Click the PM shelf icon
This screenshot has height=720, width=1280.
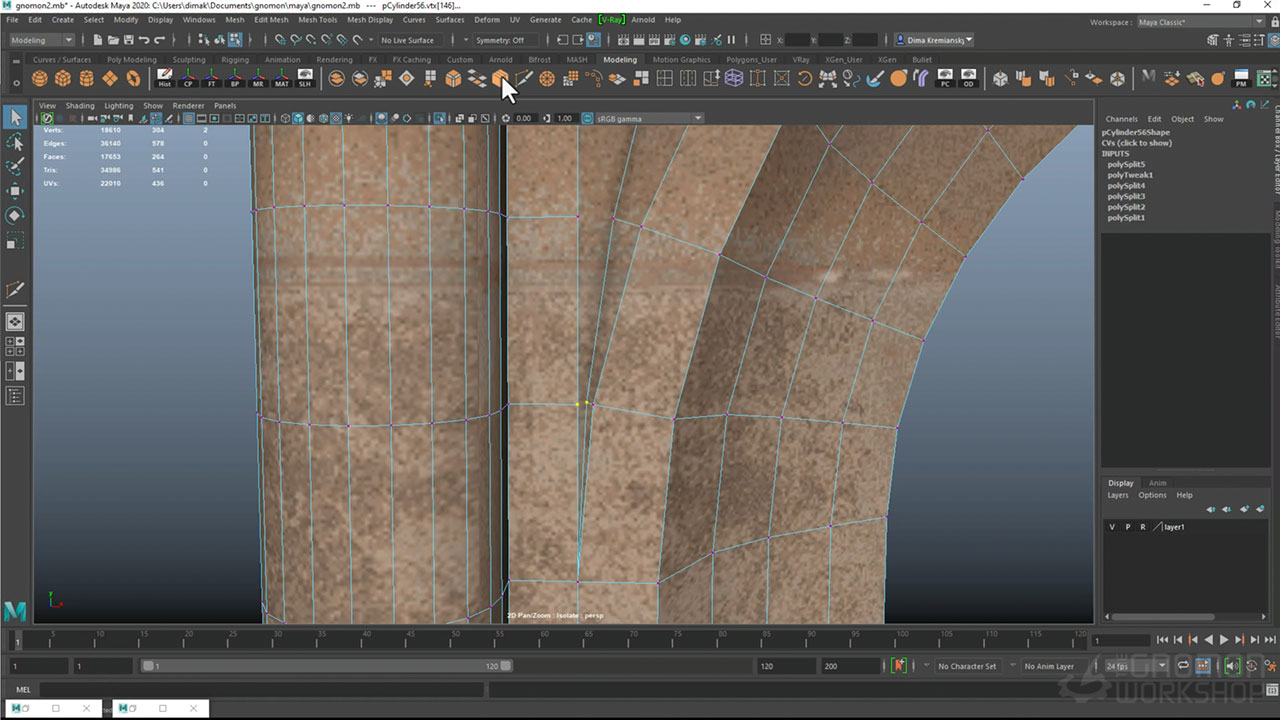click(x=1241, y=78)
